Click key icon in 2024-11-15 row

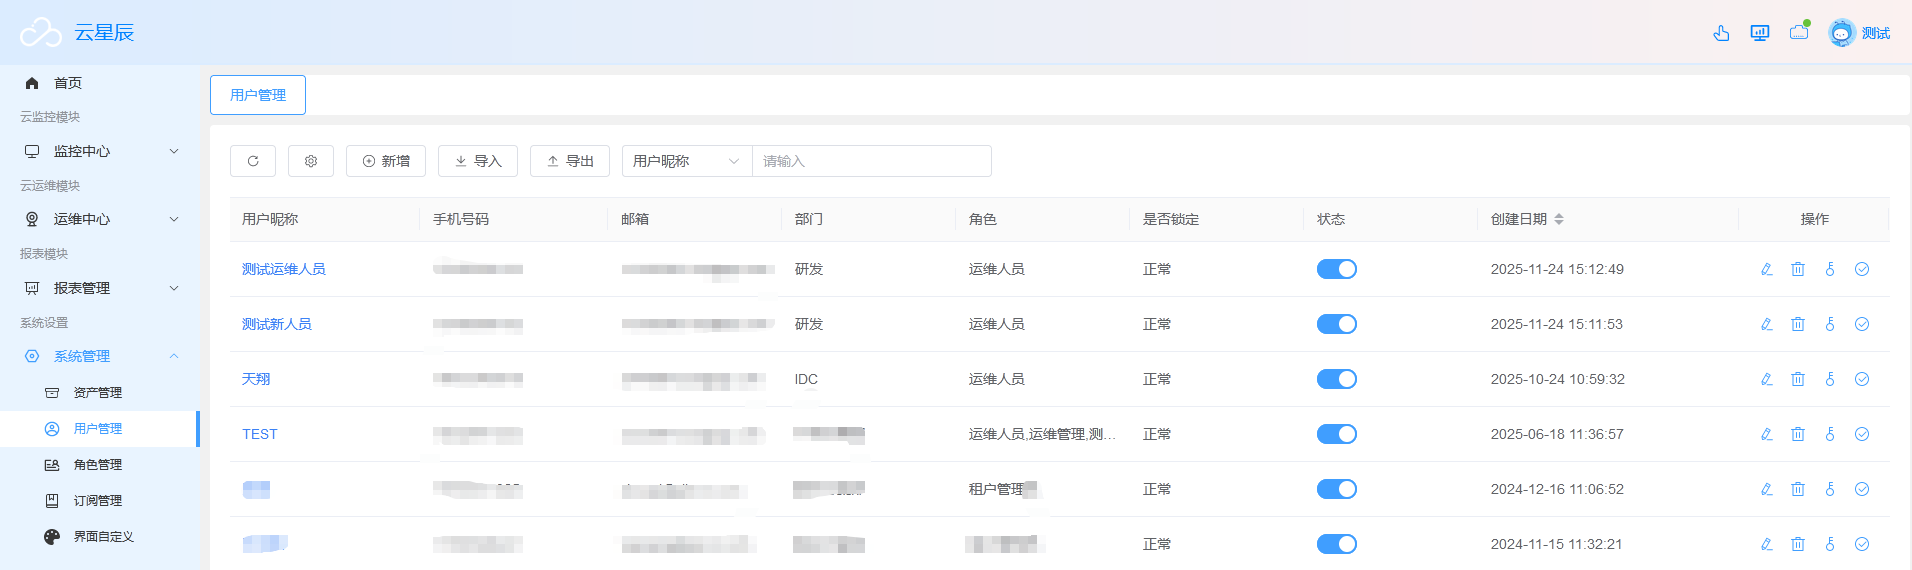pos(1830,544)
